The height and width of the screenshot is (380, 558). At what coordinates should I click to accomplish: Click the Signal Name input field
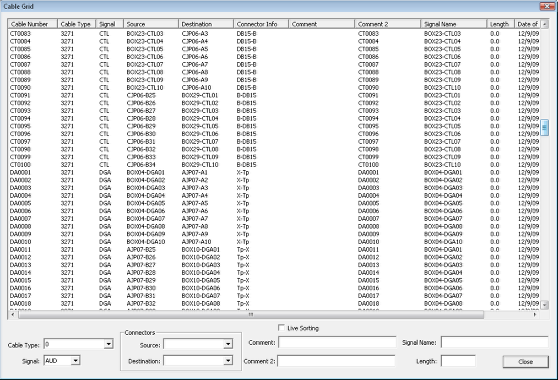[x=495, y=342]
